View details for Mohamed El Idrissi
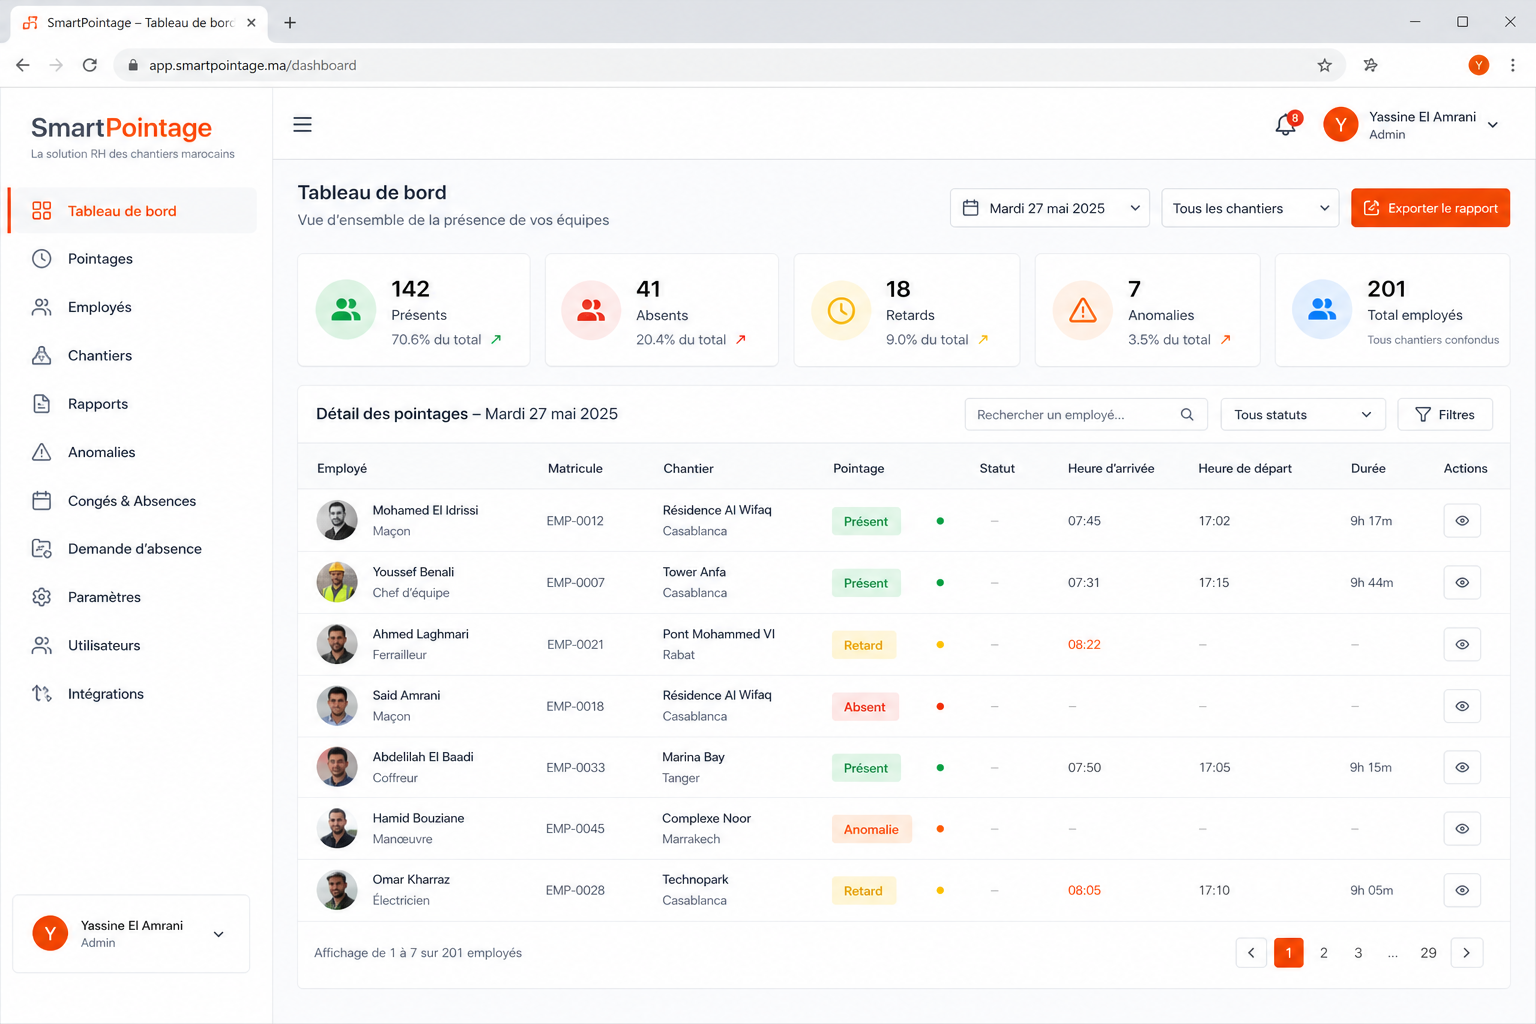This screenshot has height=1024, width=1536. point(1462,521)
